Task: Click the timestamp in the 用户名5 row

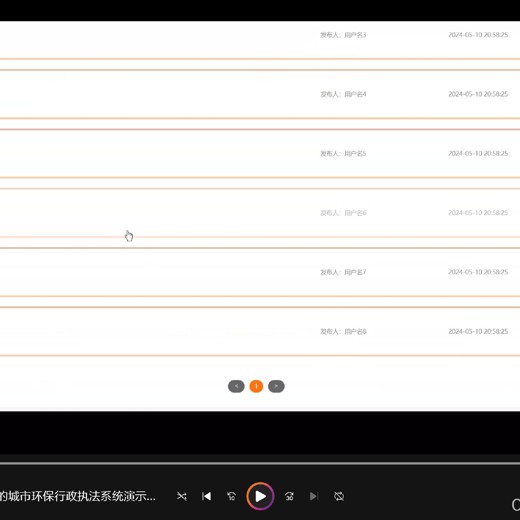Action: pos(478,153)
